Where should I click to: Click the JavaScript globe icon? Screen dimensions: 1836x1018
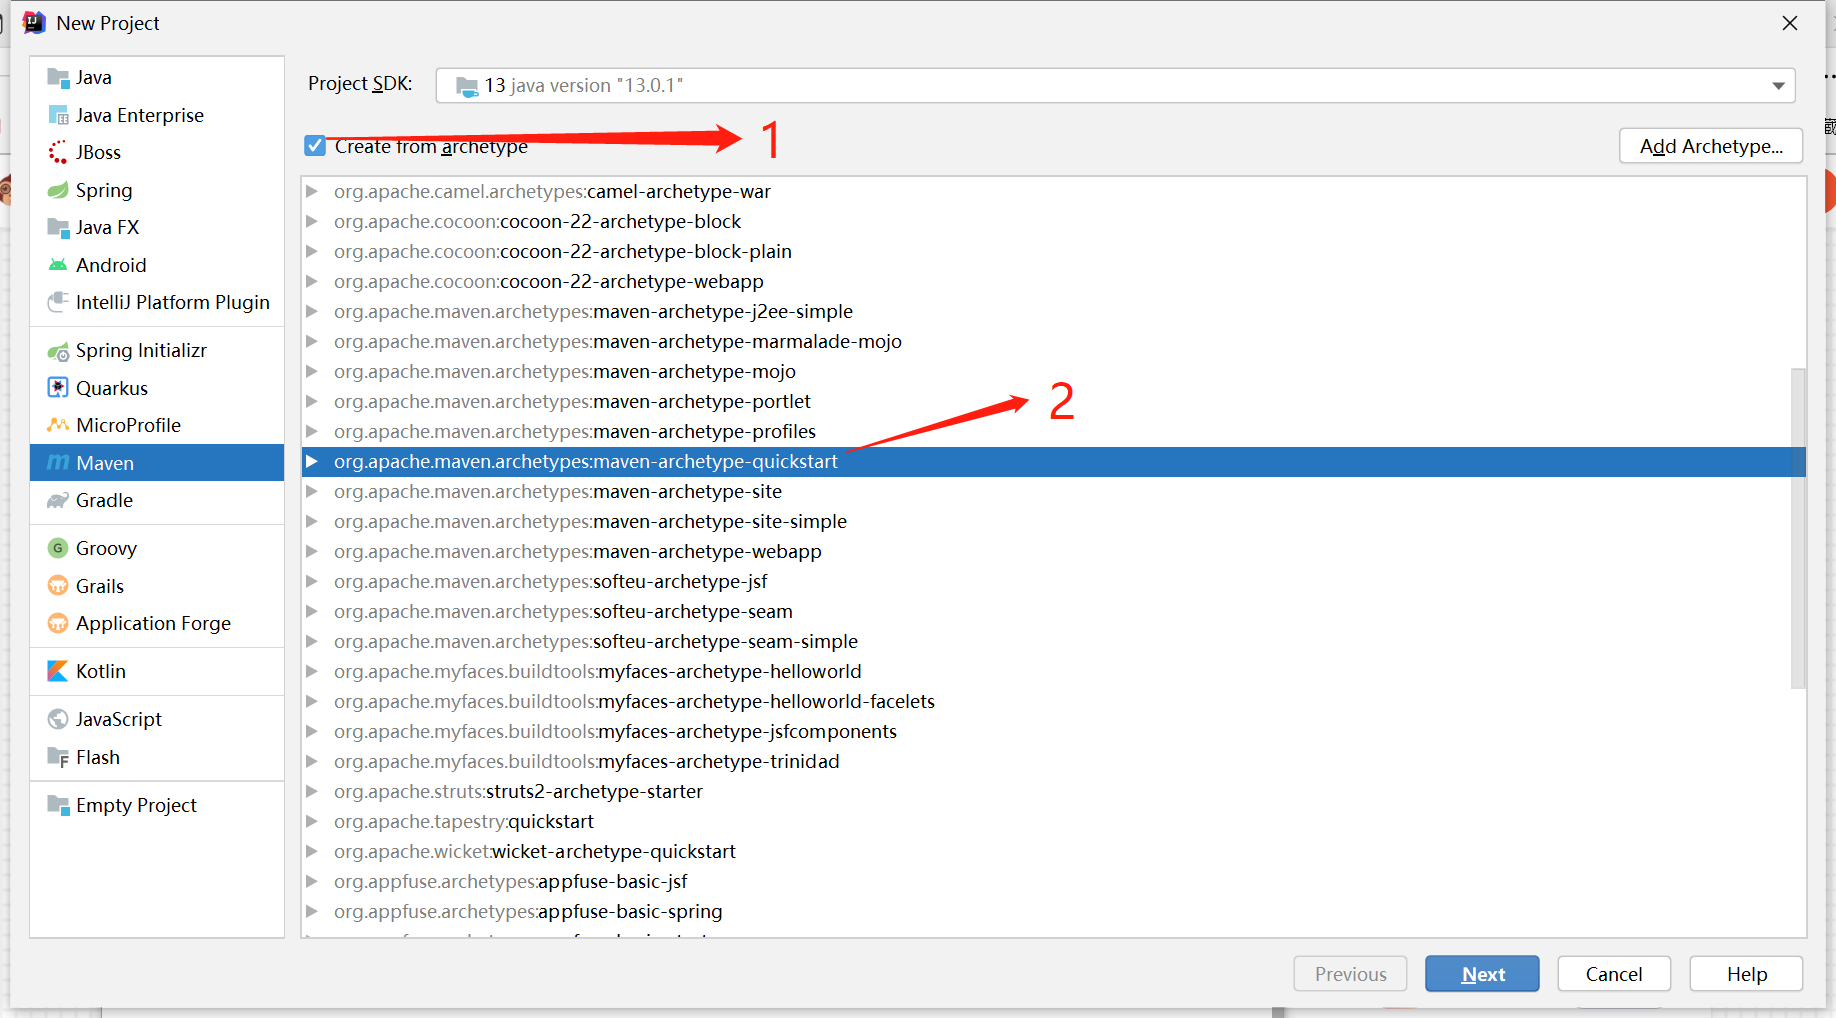click(58, 719)
